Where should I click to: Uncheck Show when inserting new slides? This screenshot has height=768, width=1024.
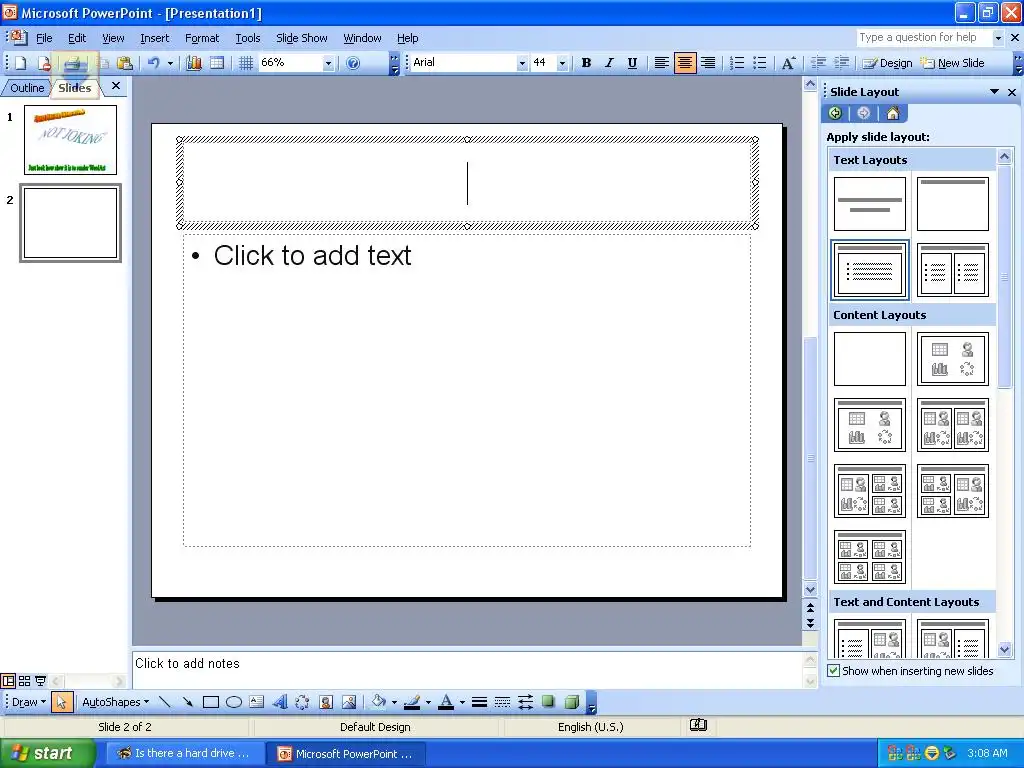click(833, 671)
